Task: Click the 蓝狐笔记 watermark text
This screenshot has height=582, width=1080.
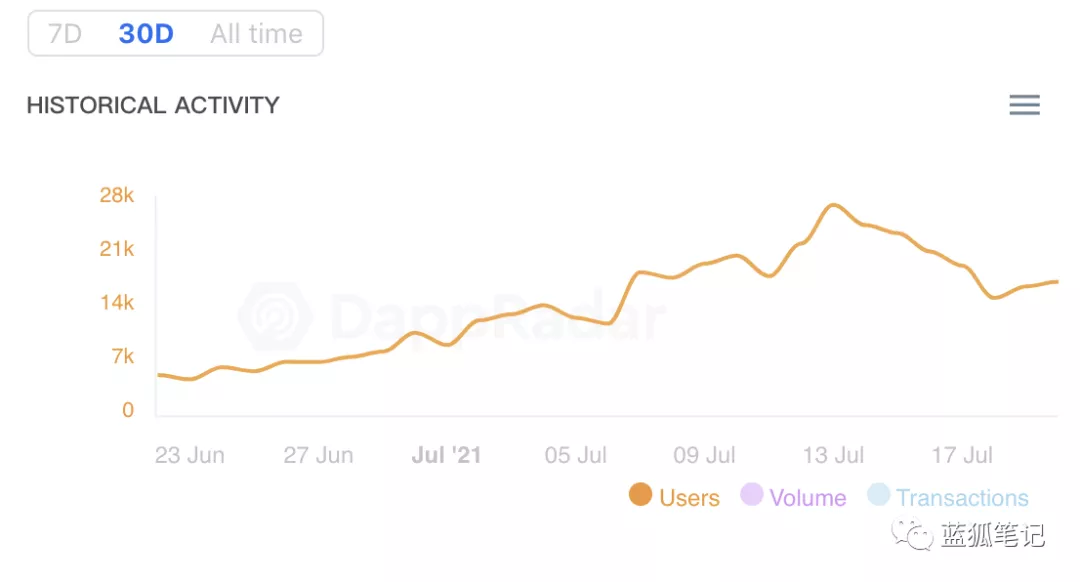Action: click(993, 534)
